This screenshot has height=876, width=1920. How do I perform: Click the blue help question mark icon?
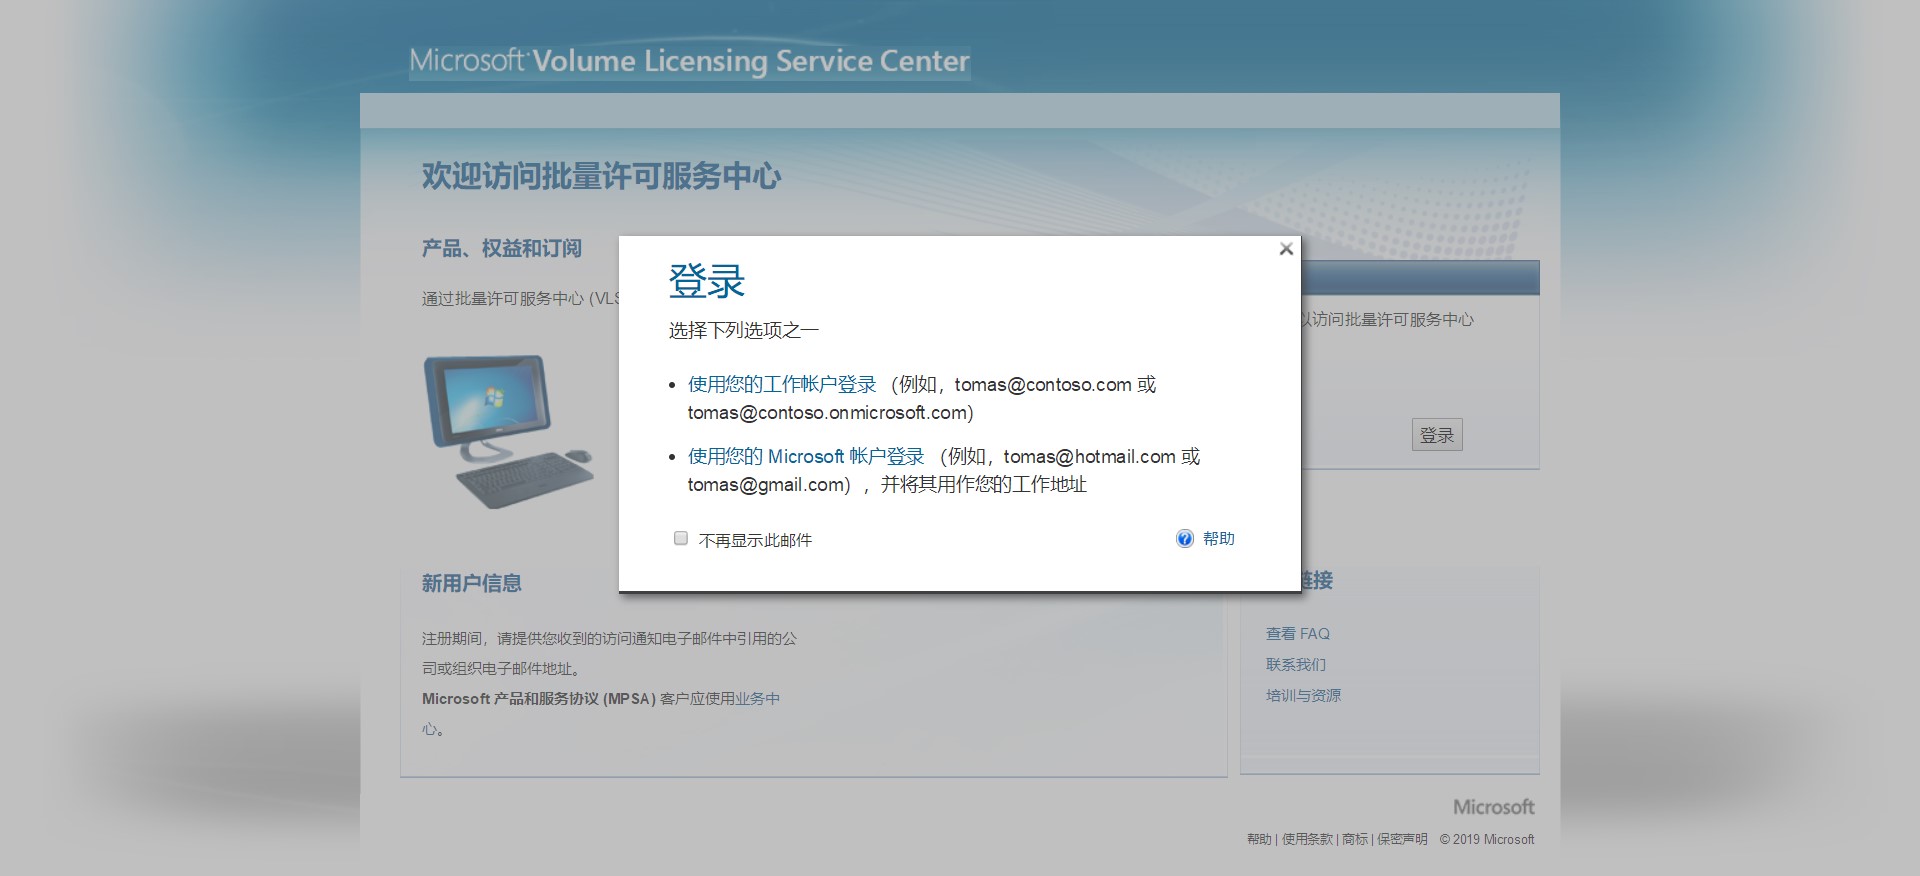click(1185, 538)
